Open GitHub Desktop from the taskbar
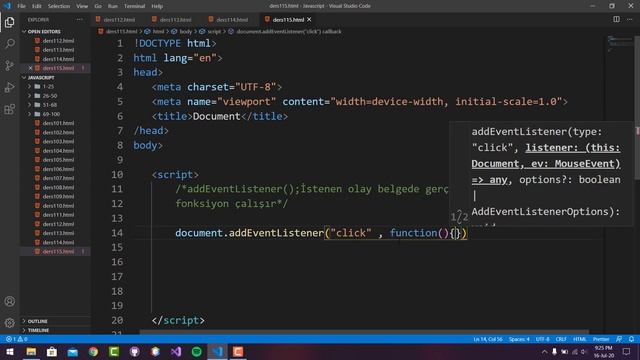640x360 pixels. pyautogui.click(x=134, y=351)
